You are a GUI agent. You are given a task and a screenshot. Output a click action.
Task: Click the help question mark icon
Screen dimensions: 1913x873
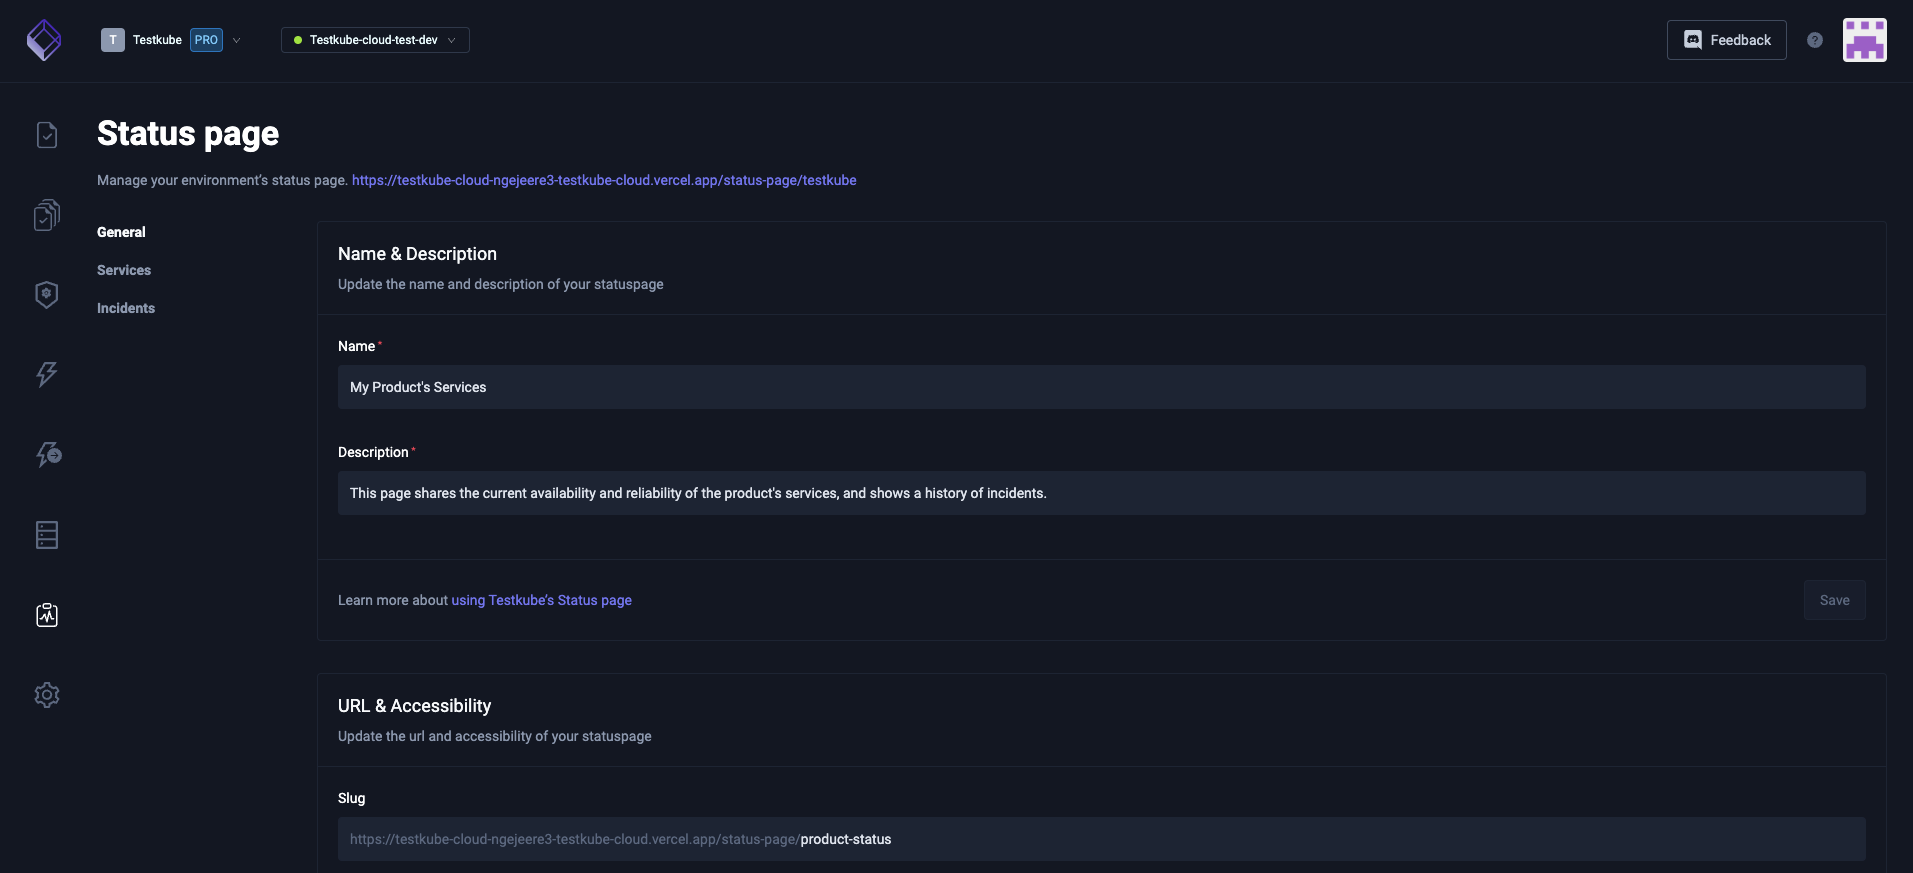pos(1816,40)
